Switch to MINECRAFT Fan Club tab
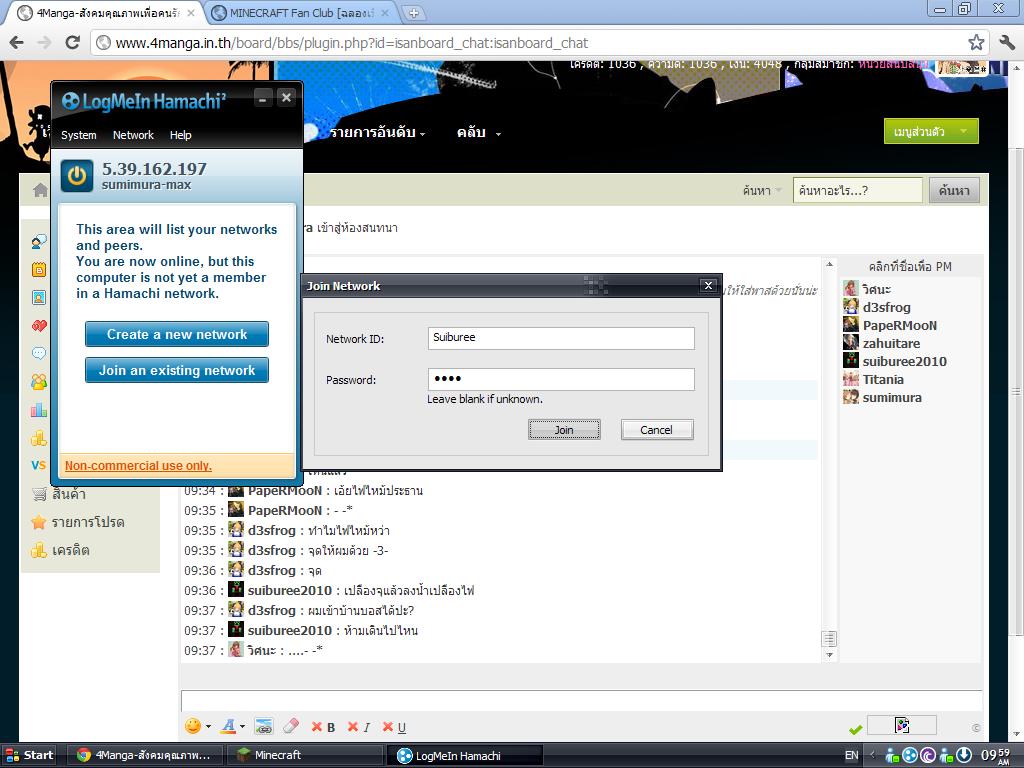This screenshot has height=768, width=1024. pos(302,13)
